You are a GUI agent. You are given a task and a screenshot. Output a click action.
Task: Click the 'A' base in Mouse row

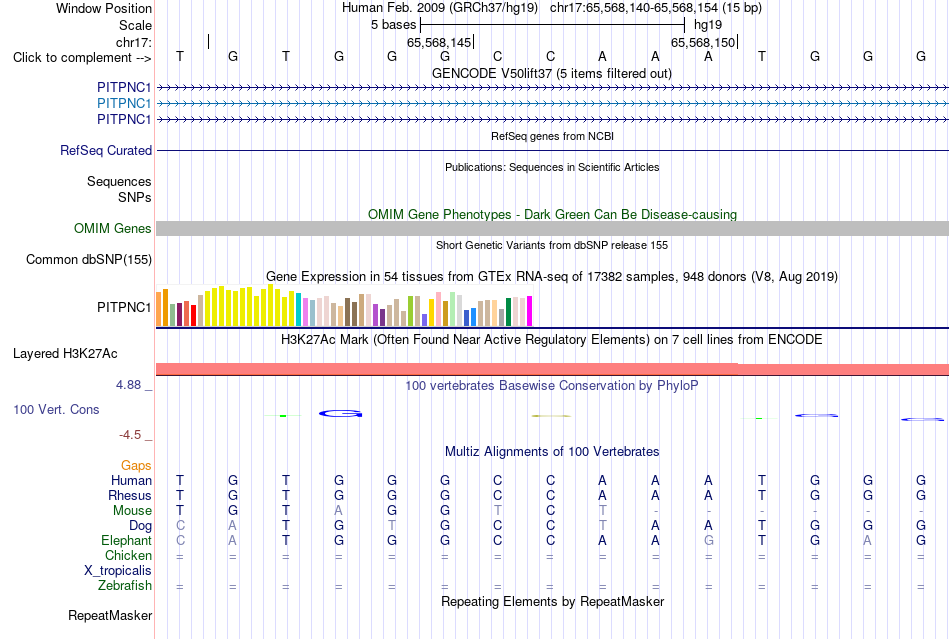click(x=339, y=511)
